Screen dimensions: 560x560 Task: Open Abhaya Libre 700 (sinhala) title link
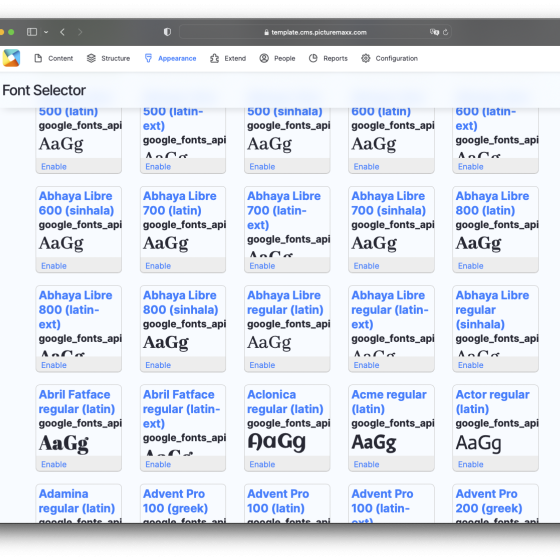click(x=389, y=203)
